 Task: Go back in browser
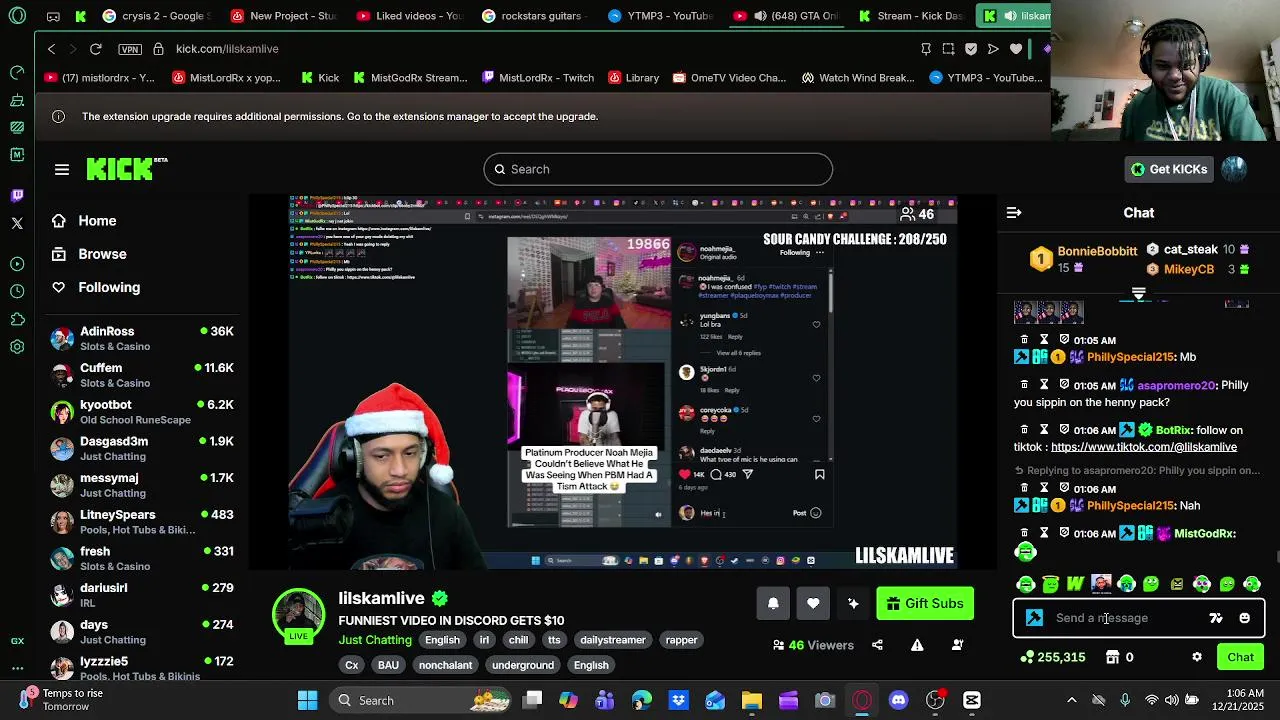pyautogui.click(x=52, y=48)
